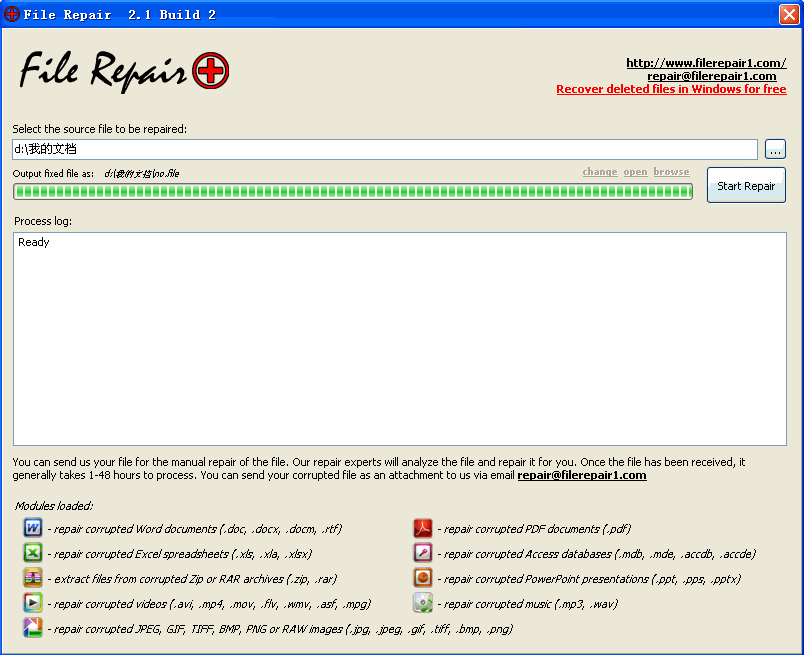Click the open output file link
The width and height of the screenshot is (804, 655).
tap(635, 172)
